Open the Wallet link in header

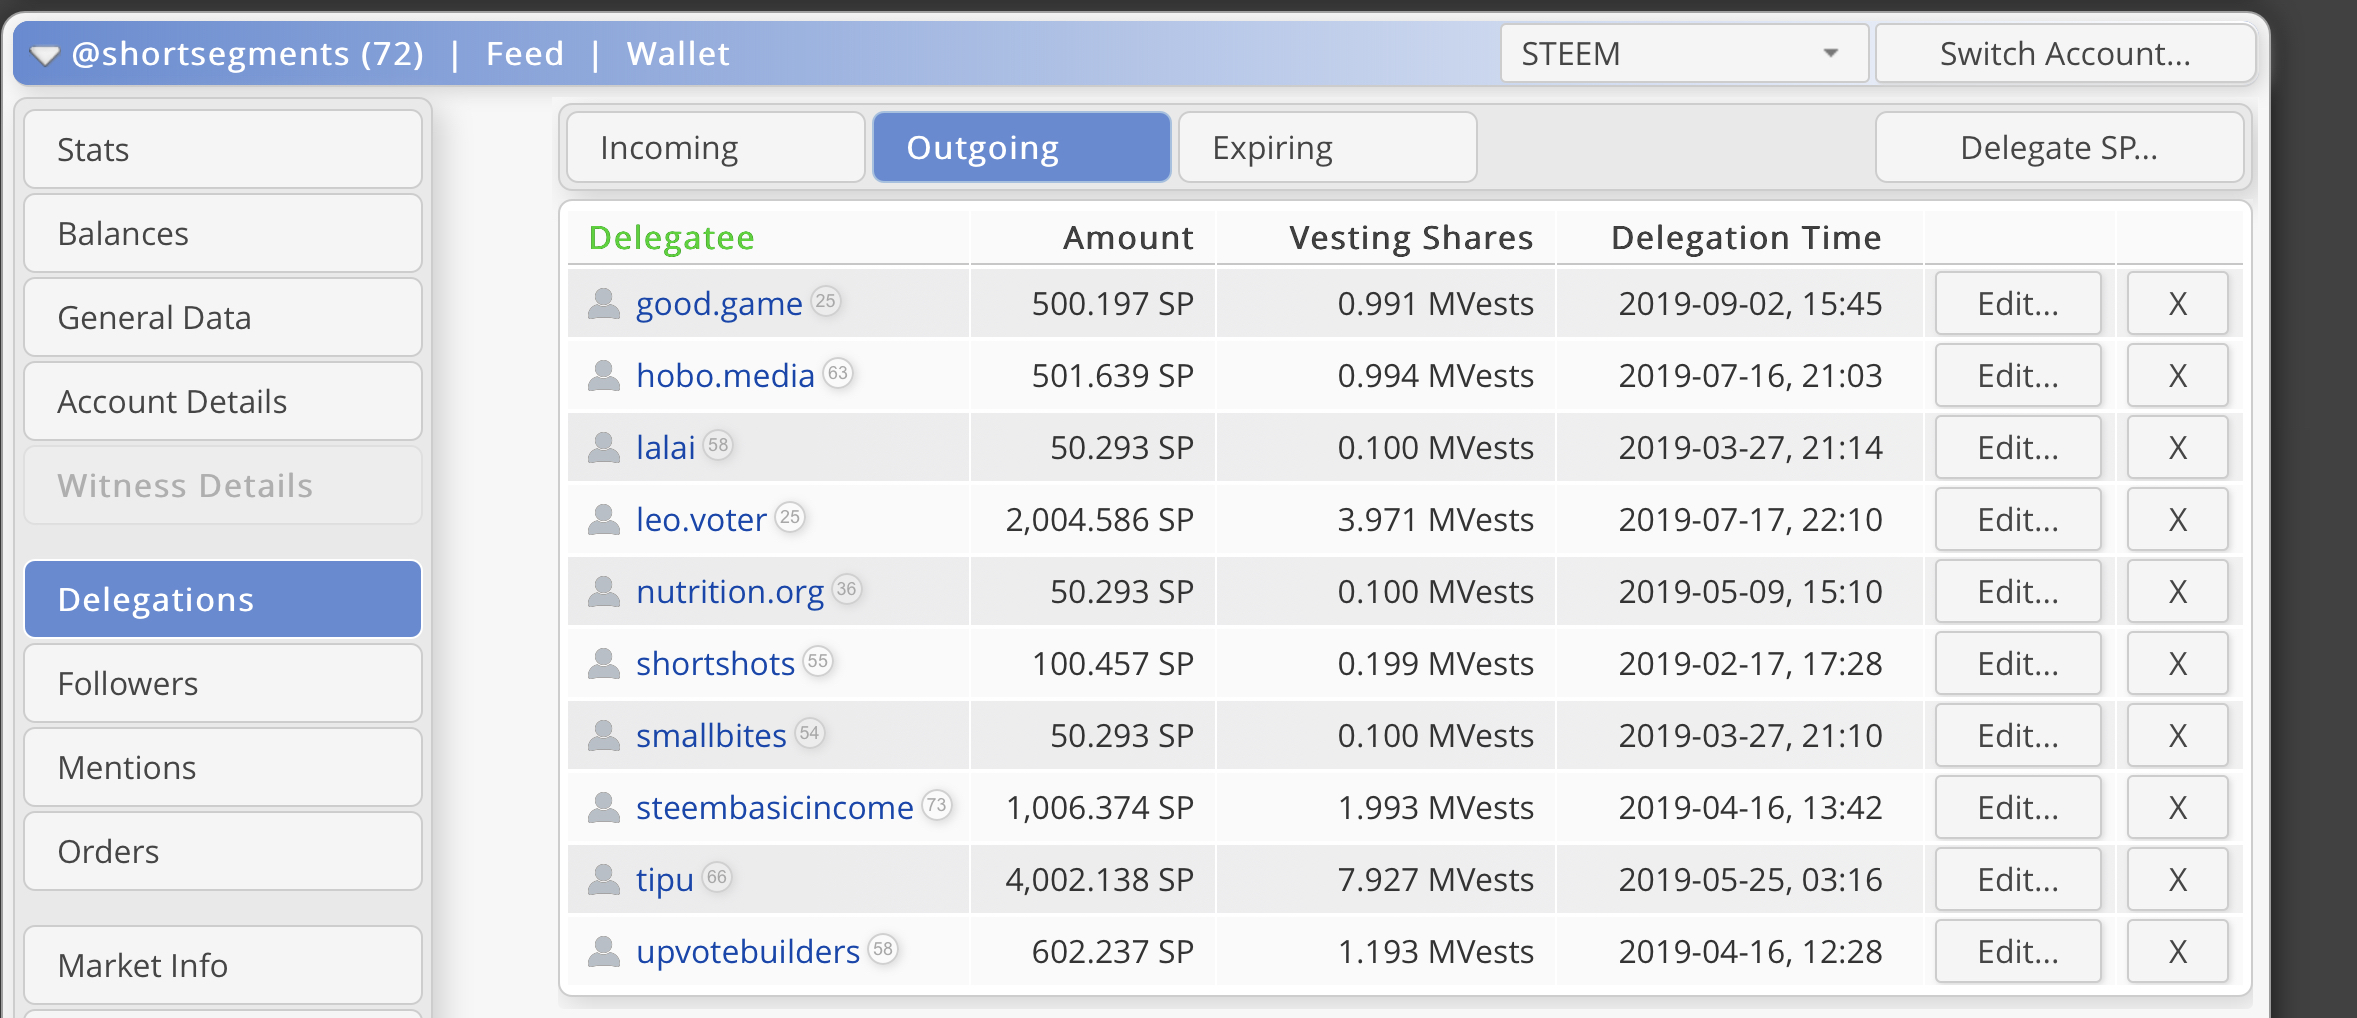[x=678, y=53]
